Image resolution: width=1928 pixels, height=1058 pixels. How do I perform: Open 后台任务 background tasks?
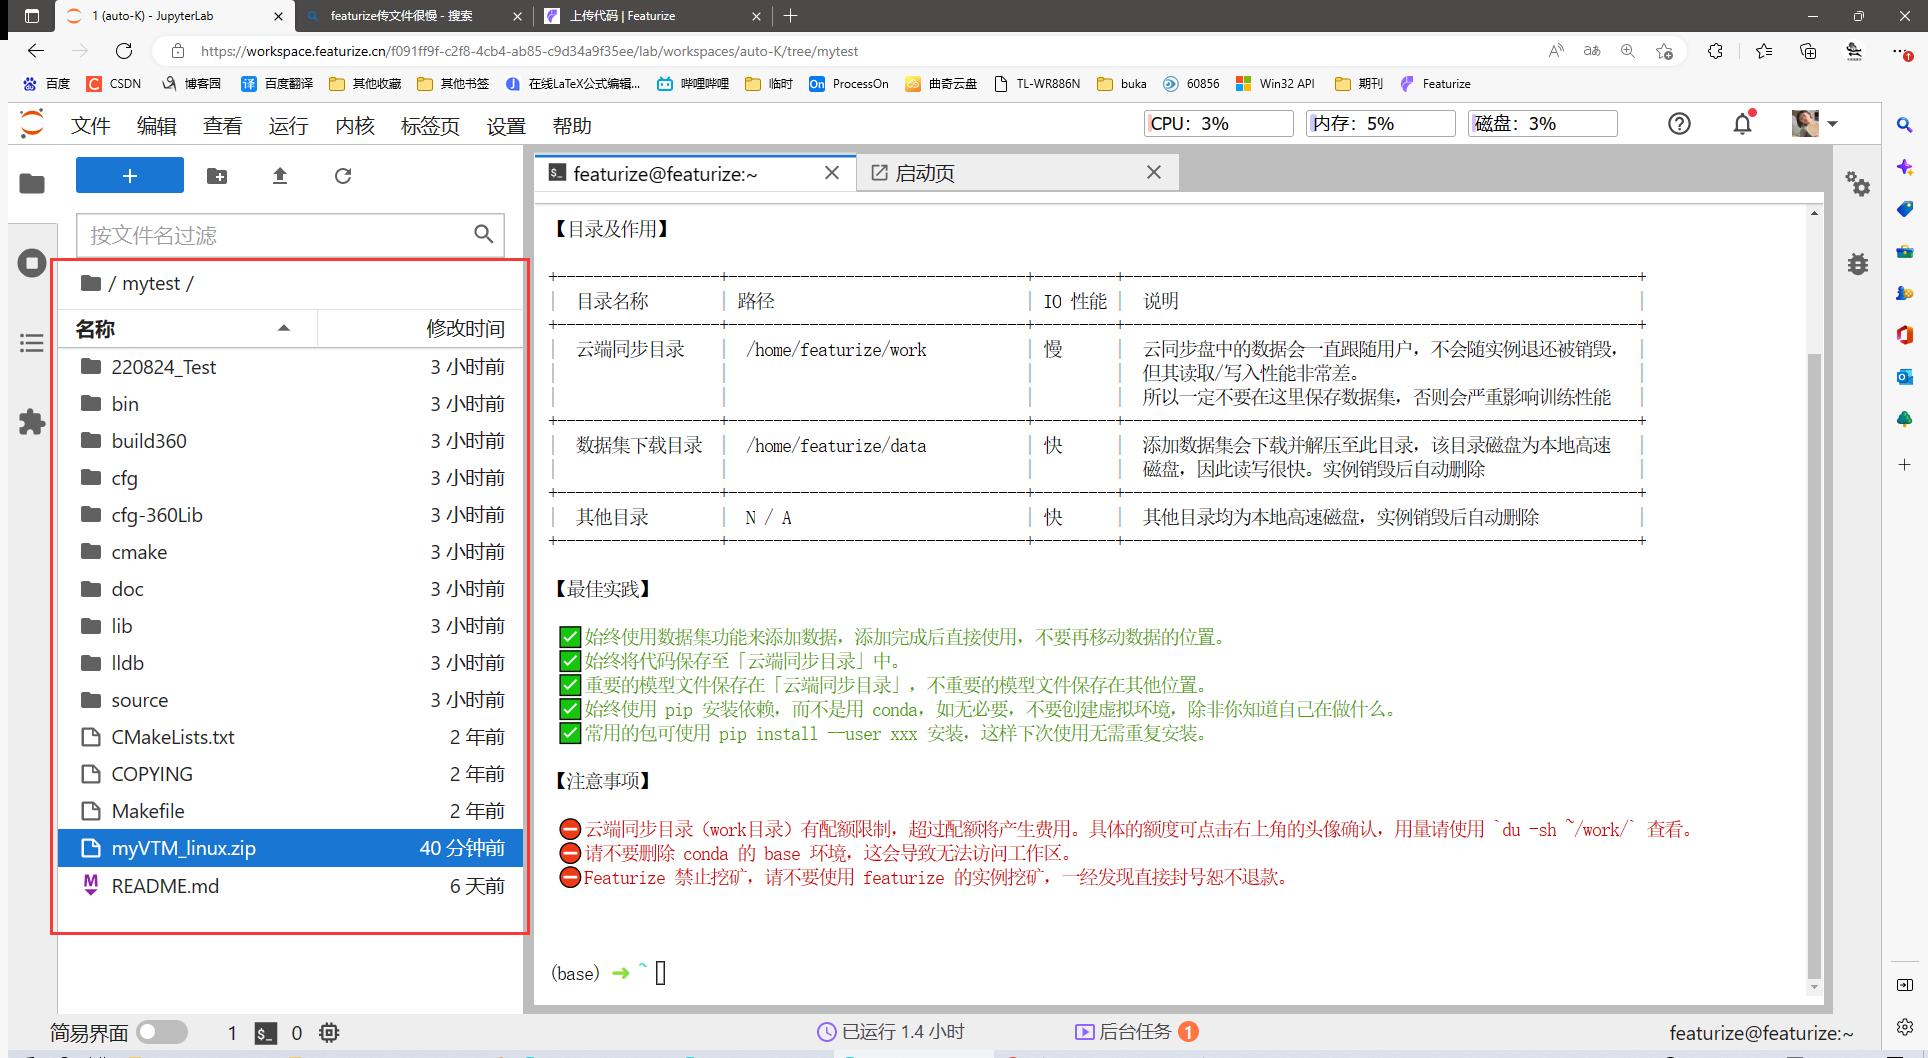pos(1136,1032)
